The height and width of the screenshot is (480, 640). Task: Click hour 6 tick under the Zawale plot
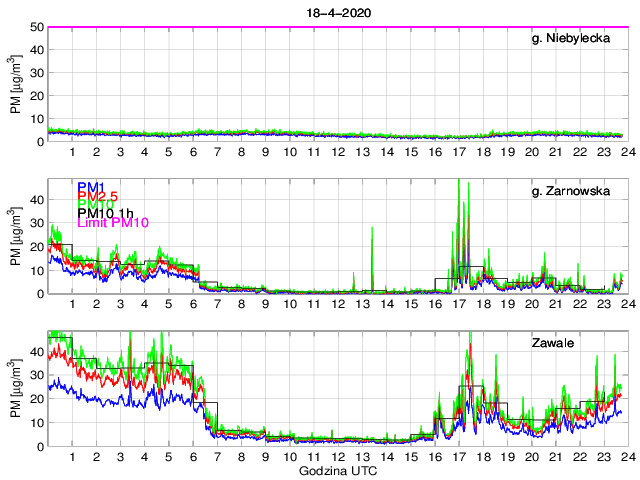tap(193, 457)
